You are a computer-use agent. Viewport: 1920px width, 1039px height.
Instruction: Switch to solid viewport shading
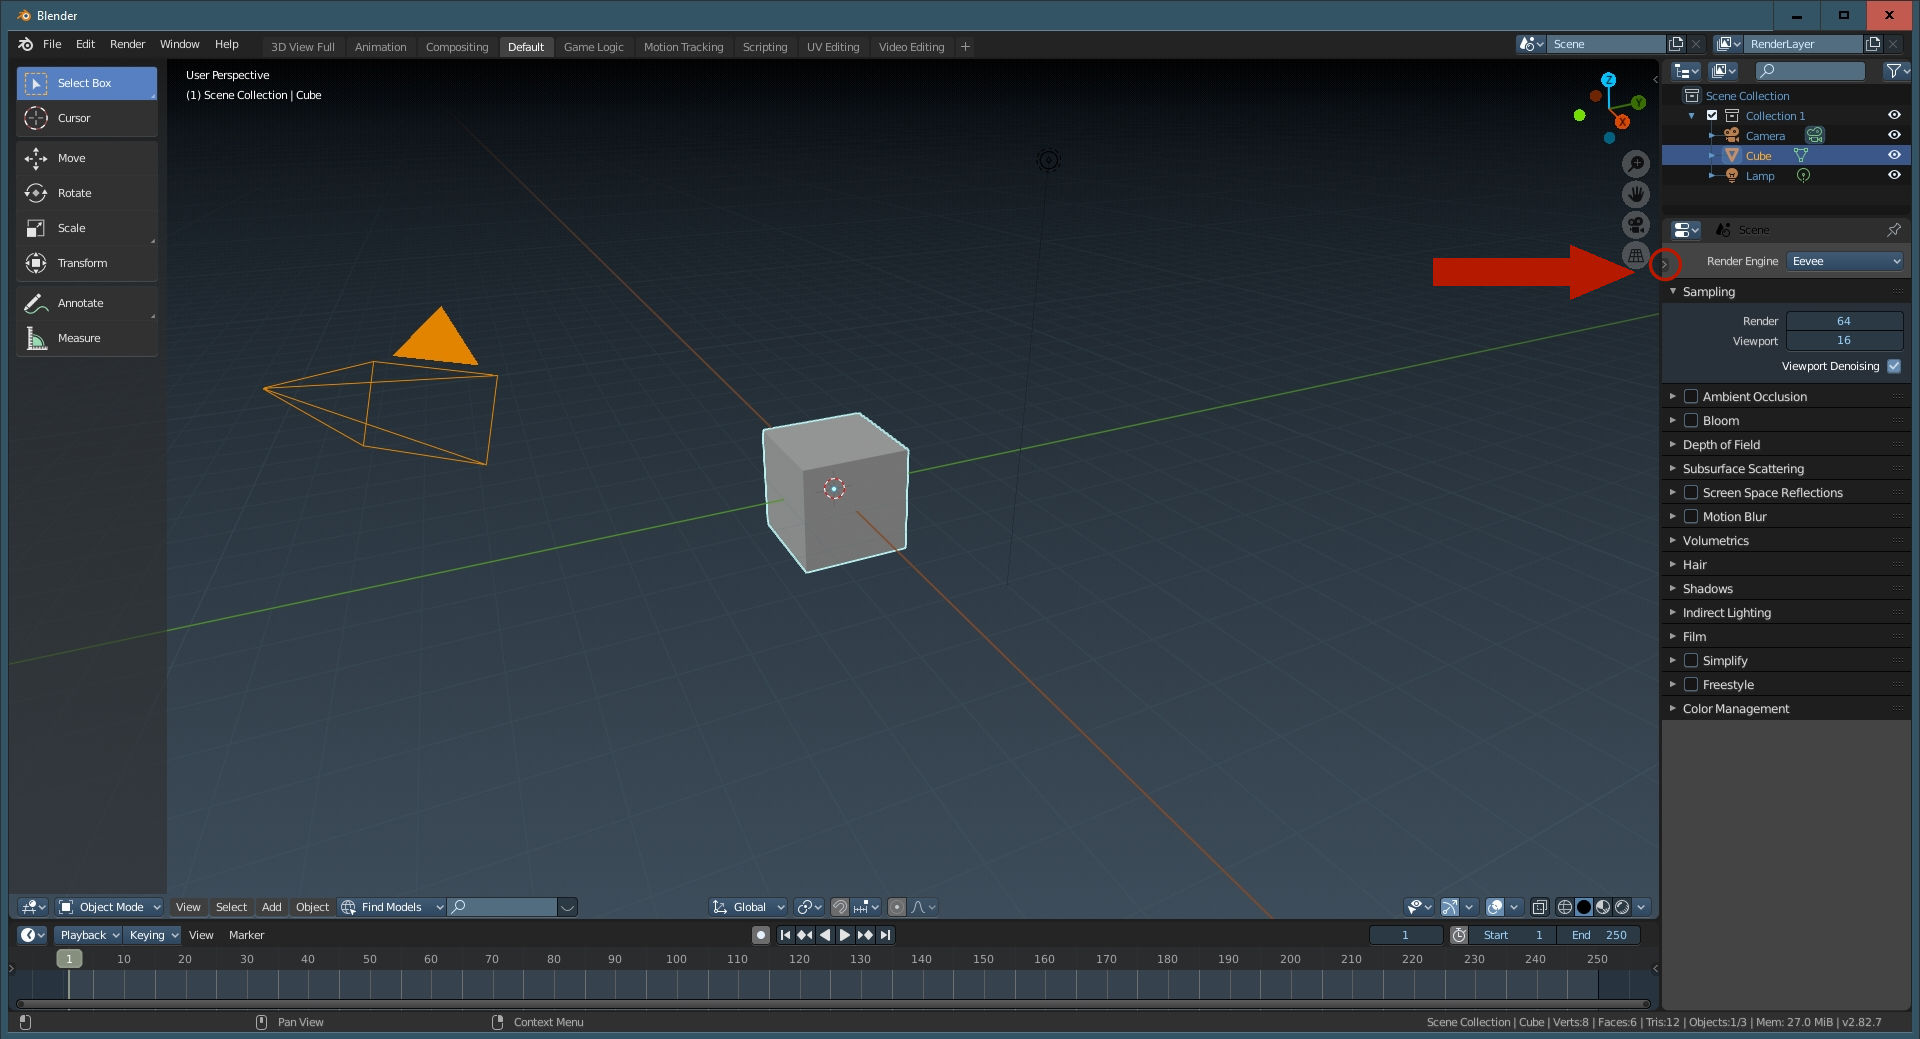(x=1584, y=907)
